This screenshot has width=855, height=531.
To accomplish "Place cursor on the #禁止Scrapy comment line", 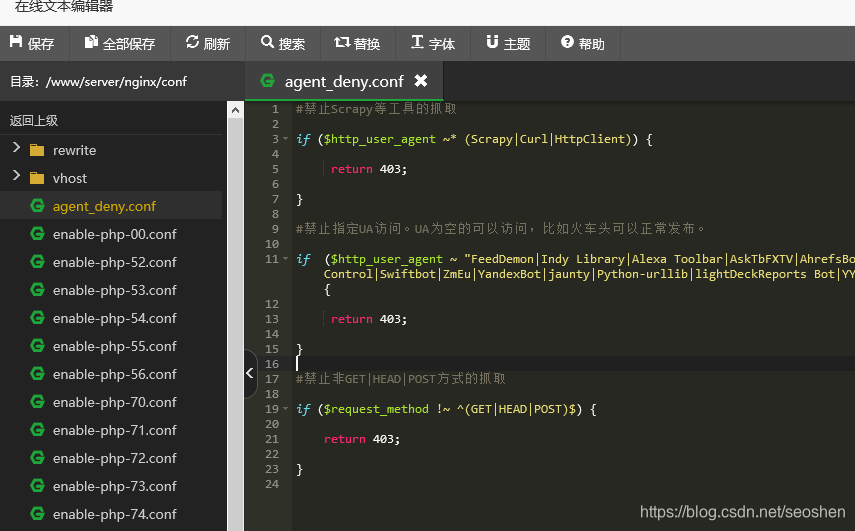I will (x=376, y=109).
